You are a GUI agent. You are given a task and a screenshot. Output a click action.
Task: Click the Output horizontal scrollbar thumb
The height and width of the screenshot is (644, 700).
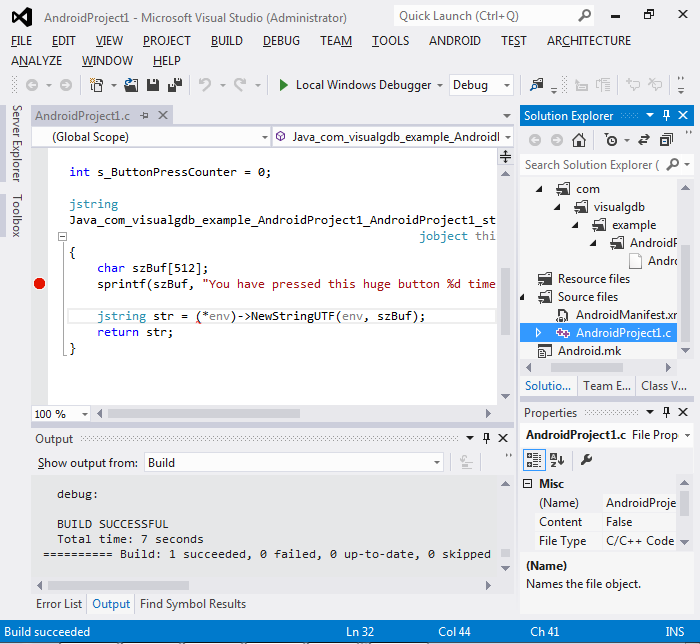[x=118, y=585]
